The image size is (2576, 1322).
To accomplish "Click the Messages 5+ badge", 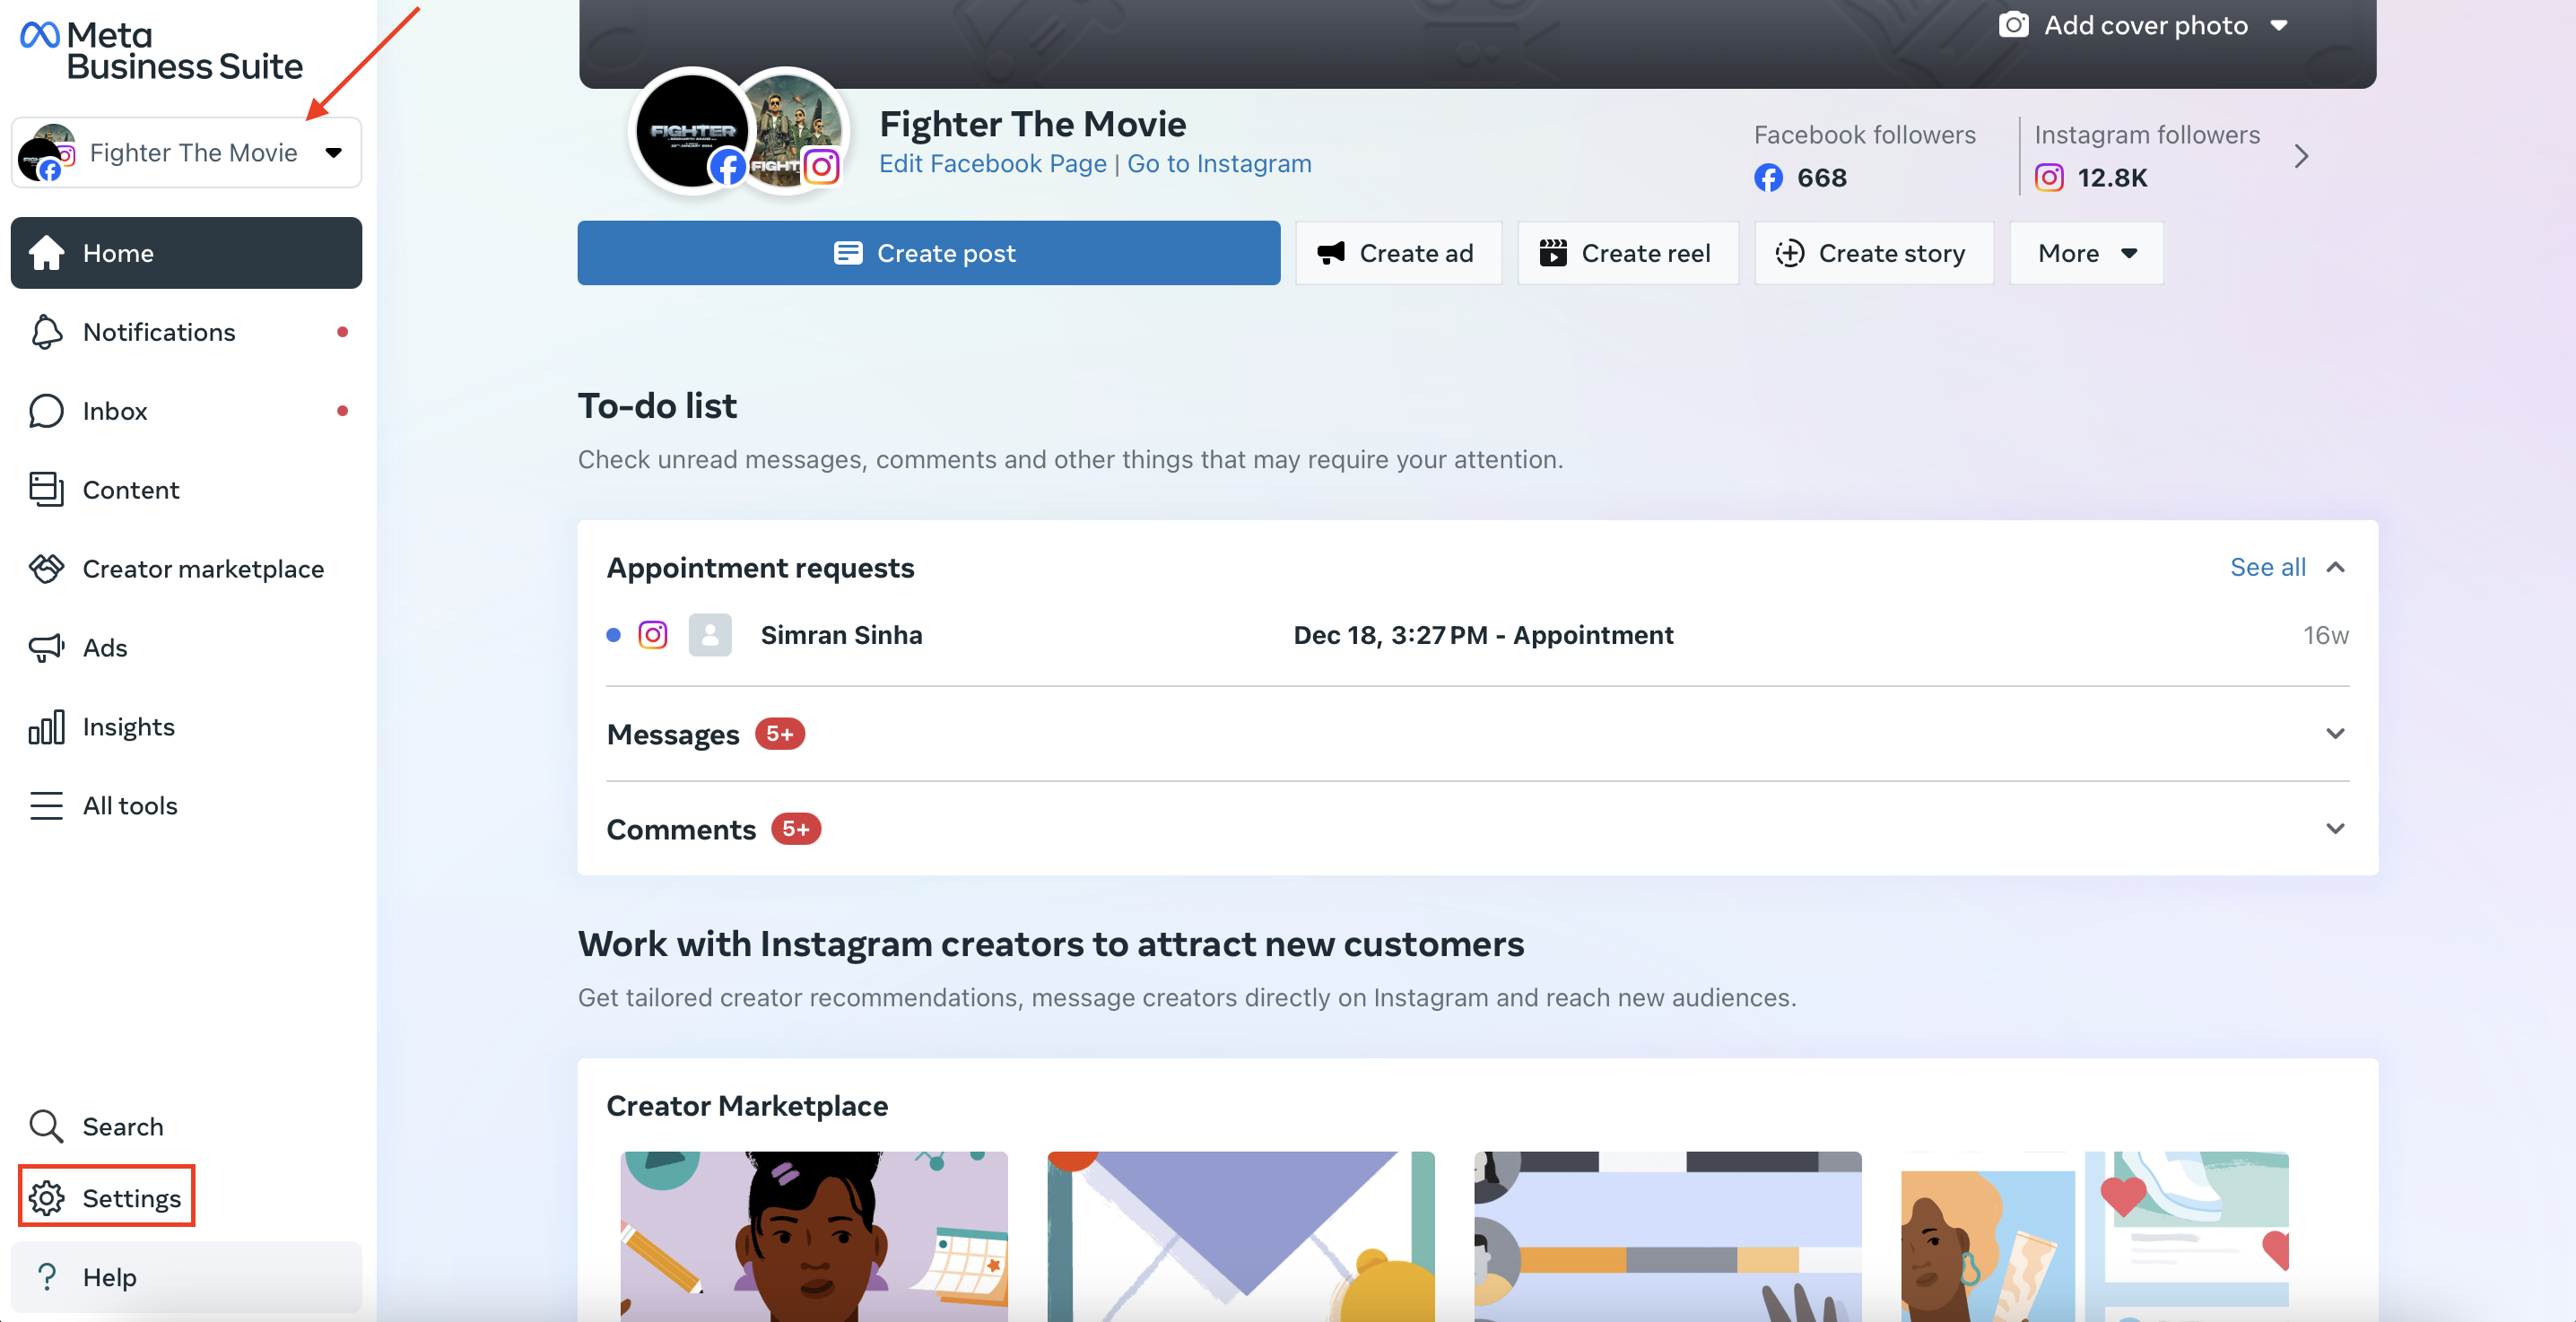I will (779, 734).
